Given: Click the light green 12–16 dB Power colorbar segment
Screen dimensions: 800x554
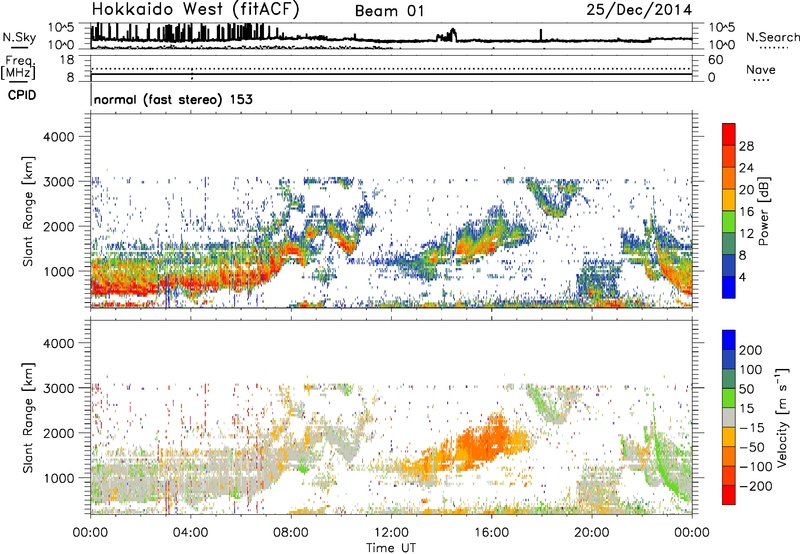Looking at the screenshot, I should pyautogui.click(x=729, y=221).
